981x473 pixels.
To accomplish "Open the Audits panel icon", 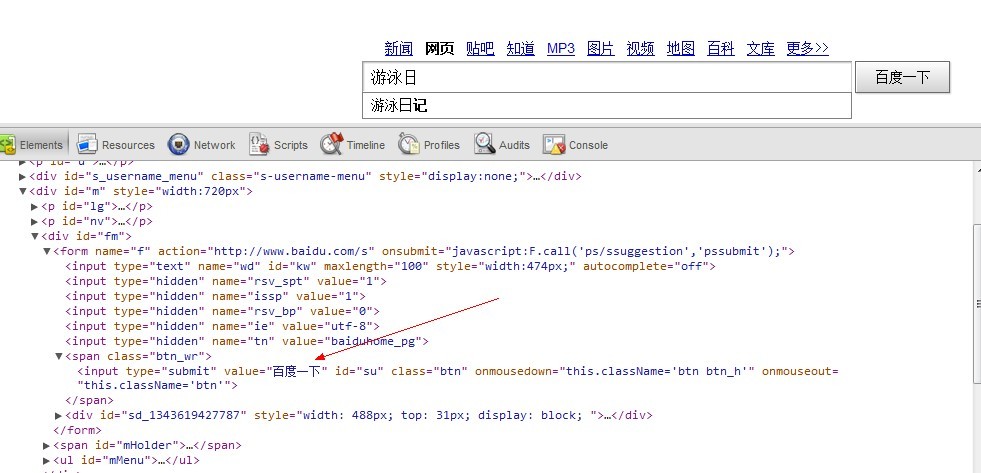I will point(484,145).
